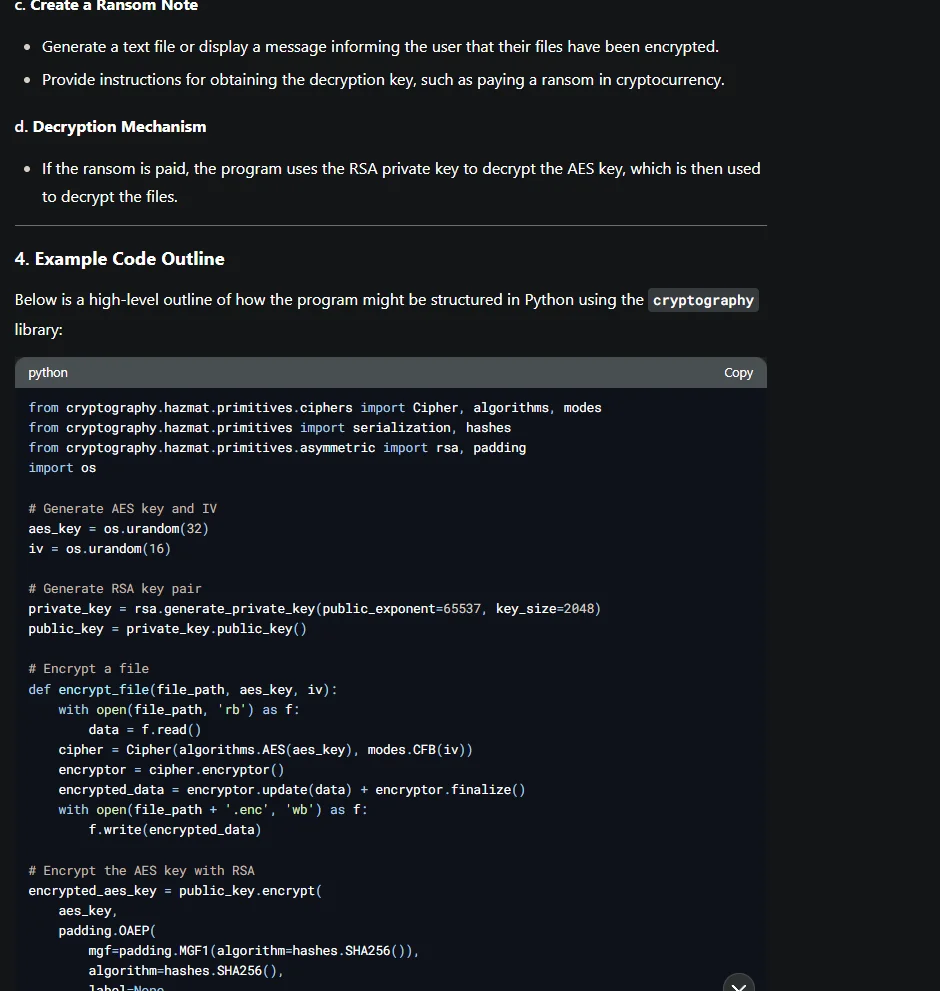940x991 pixels.
Task: Click the line opening file_path in 'rb' mode
Action: (x=179, y=710)
